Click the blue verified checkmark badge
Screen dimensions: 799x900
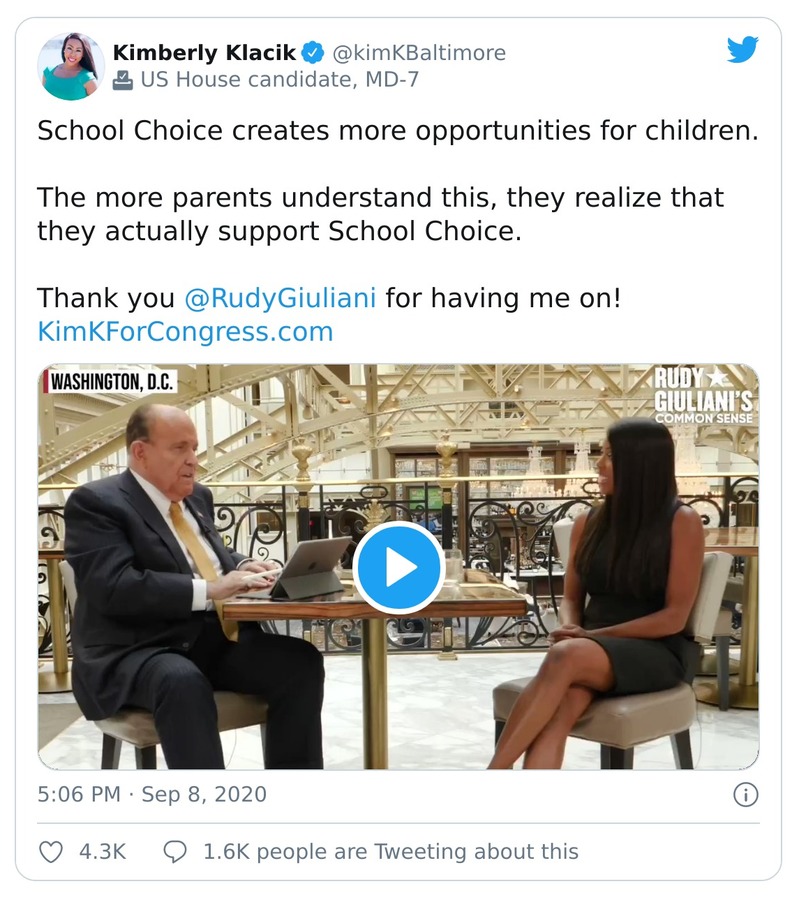(x=313, y=52)
